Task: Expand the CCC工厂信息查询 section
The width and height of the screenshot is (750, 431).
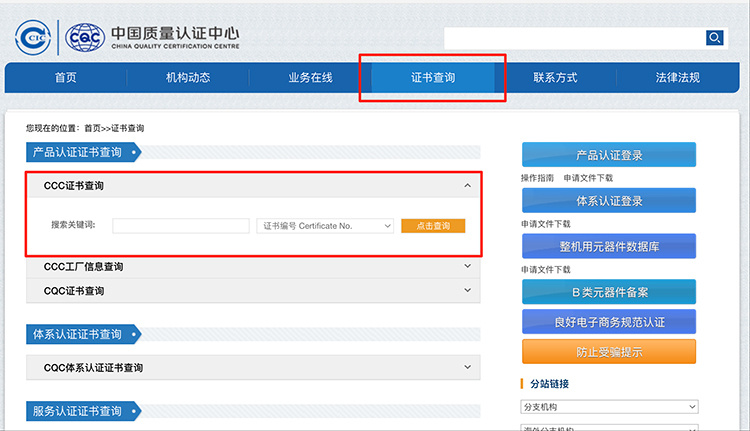Action: point(467,267)
